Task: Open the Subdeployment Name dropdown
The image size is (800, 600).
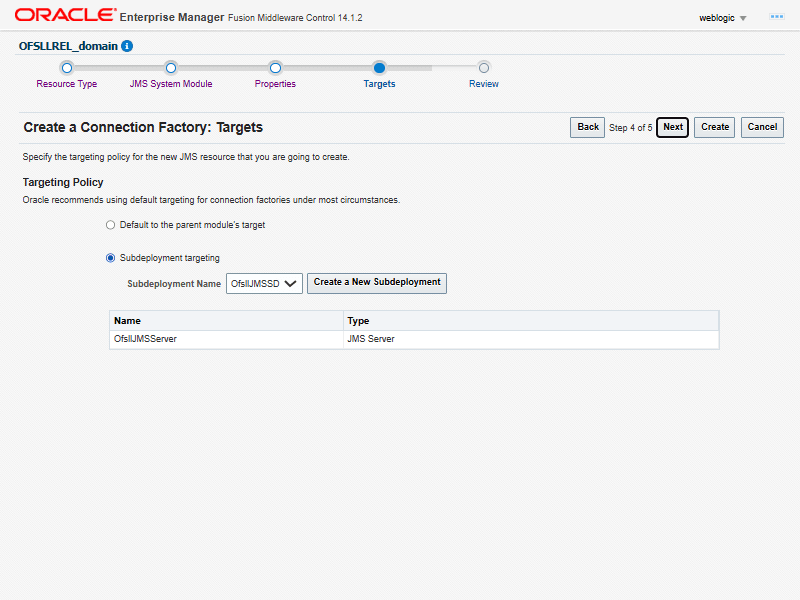Action: click(264, 284)
